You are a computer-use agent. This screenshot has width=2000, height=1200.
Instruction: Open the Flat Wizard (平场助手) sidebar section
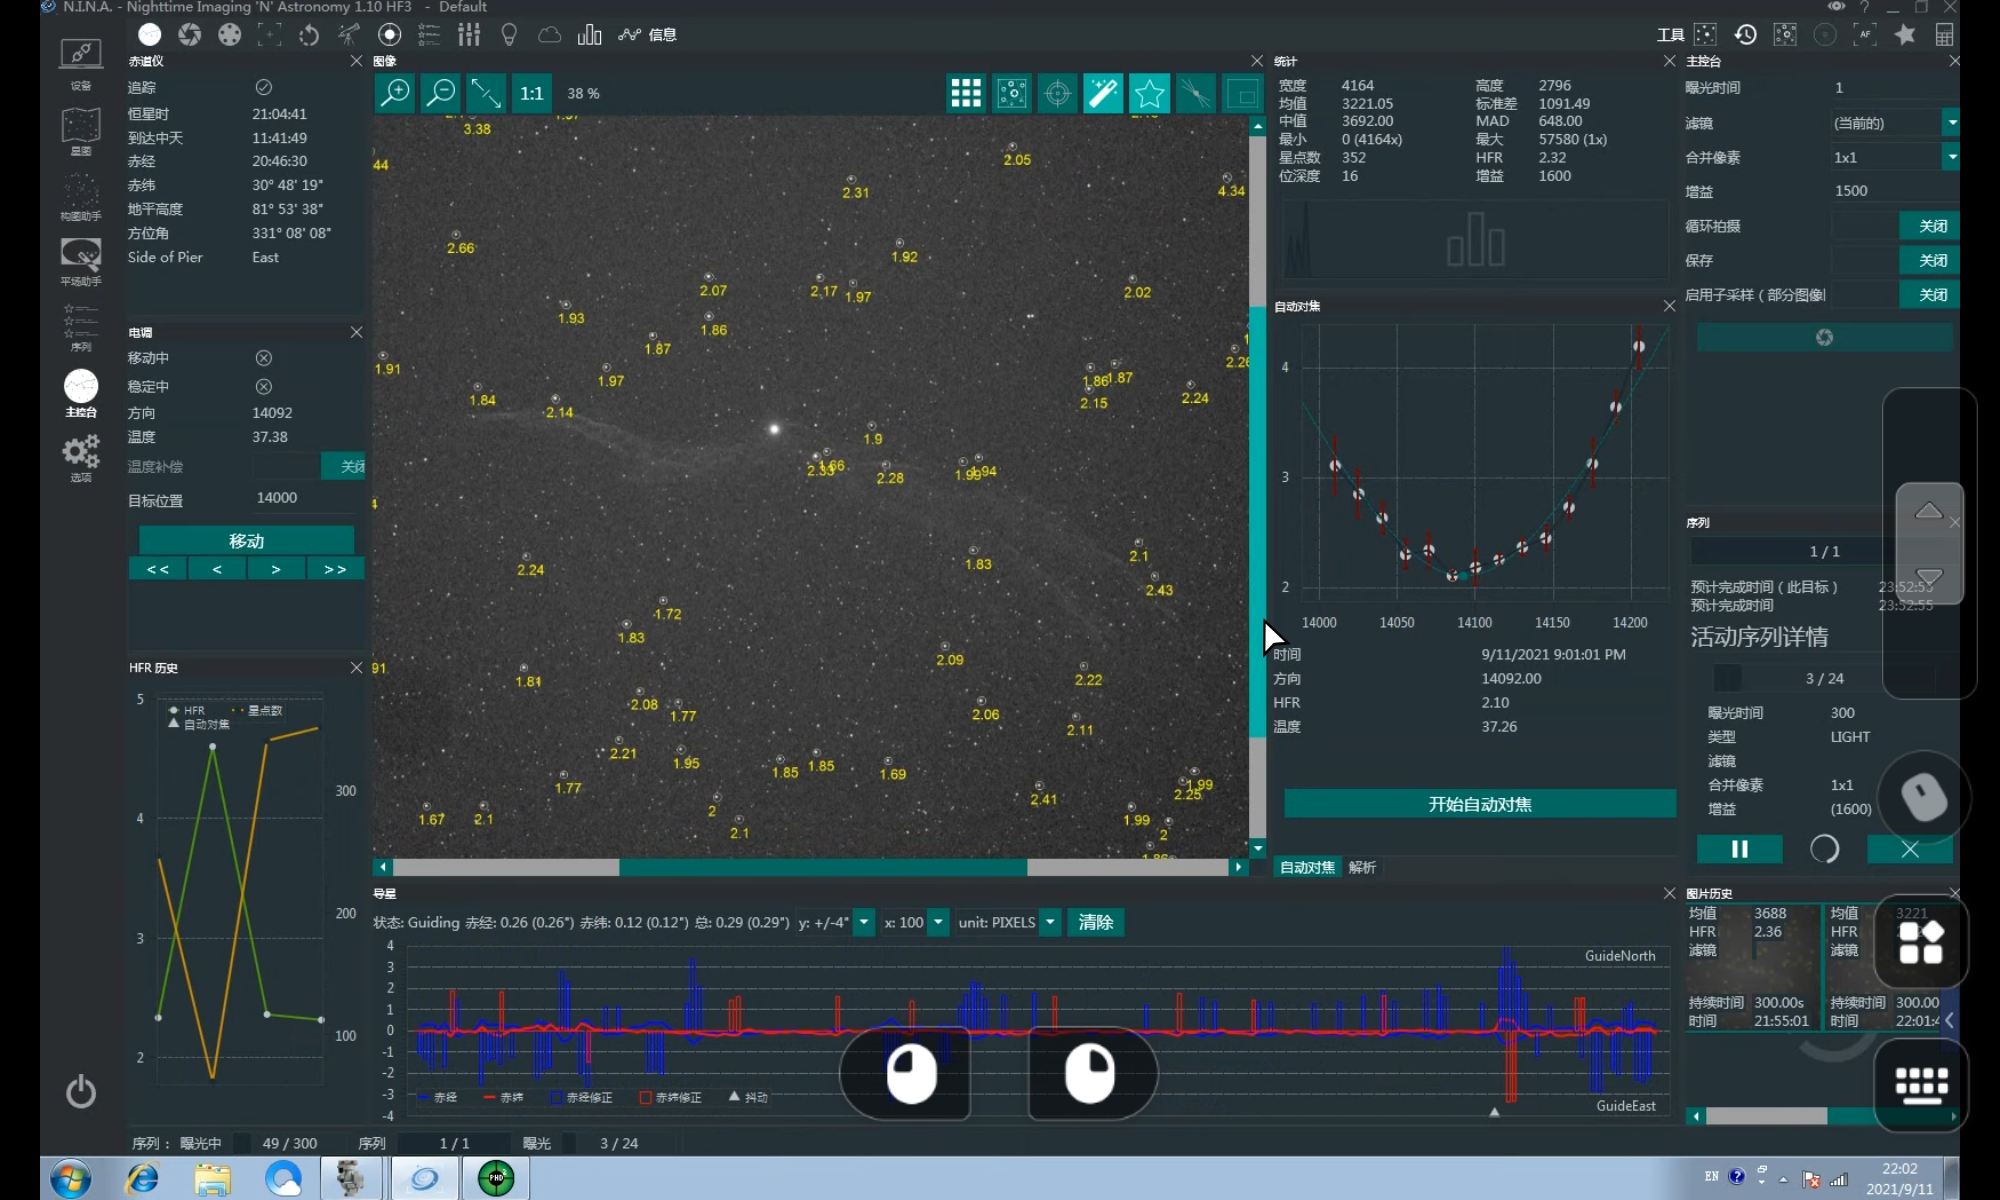[x=81, y=262]
